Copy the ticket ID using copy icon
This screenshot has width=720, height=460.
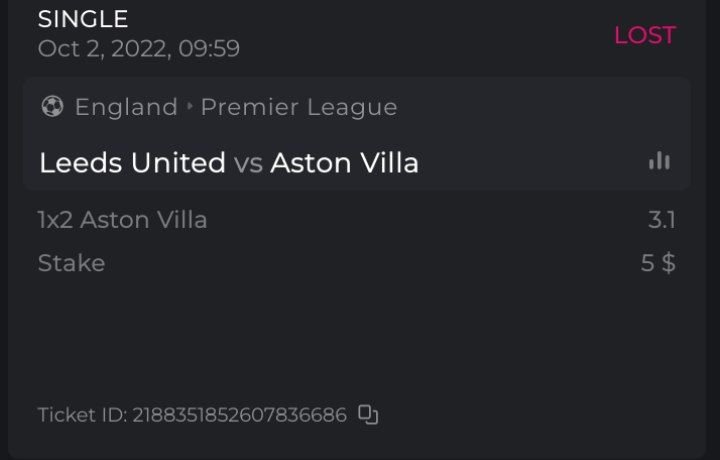point(369,415)
